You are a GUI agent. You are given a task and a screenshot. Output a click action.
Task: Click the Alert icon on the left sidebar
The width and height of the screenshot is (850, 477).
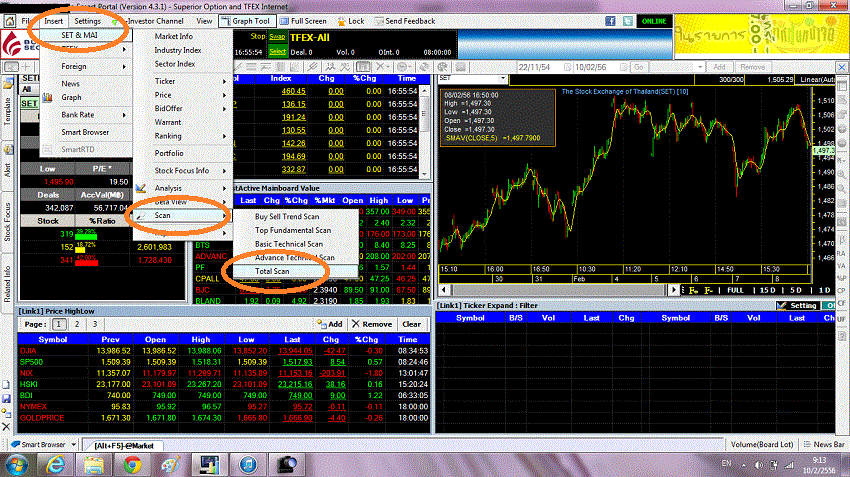pyautogui.click(x=8, y=150)
